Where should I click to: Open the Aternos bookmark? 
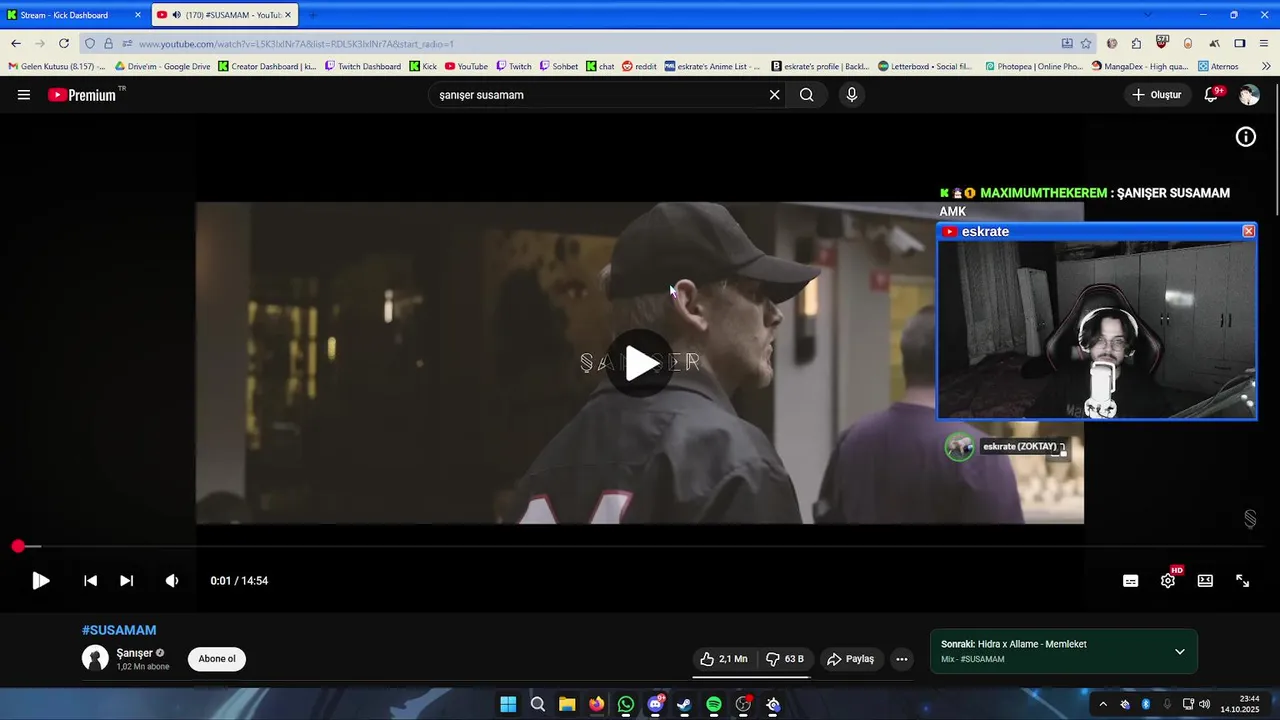click(1217, 67)
